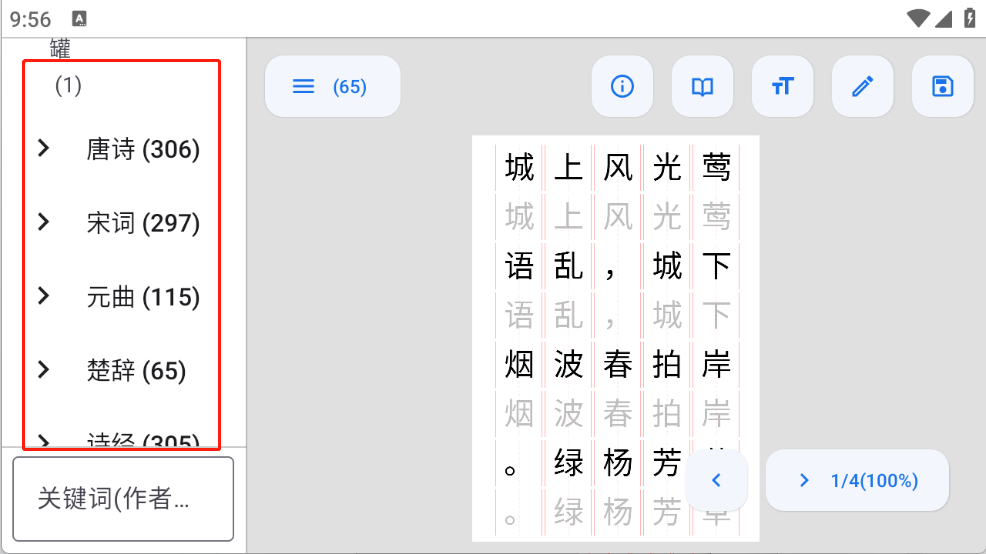Go to previous page arrow
This screenshot has width=986, height=554.
click(716, 481)
